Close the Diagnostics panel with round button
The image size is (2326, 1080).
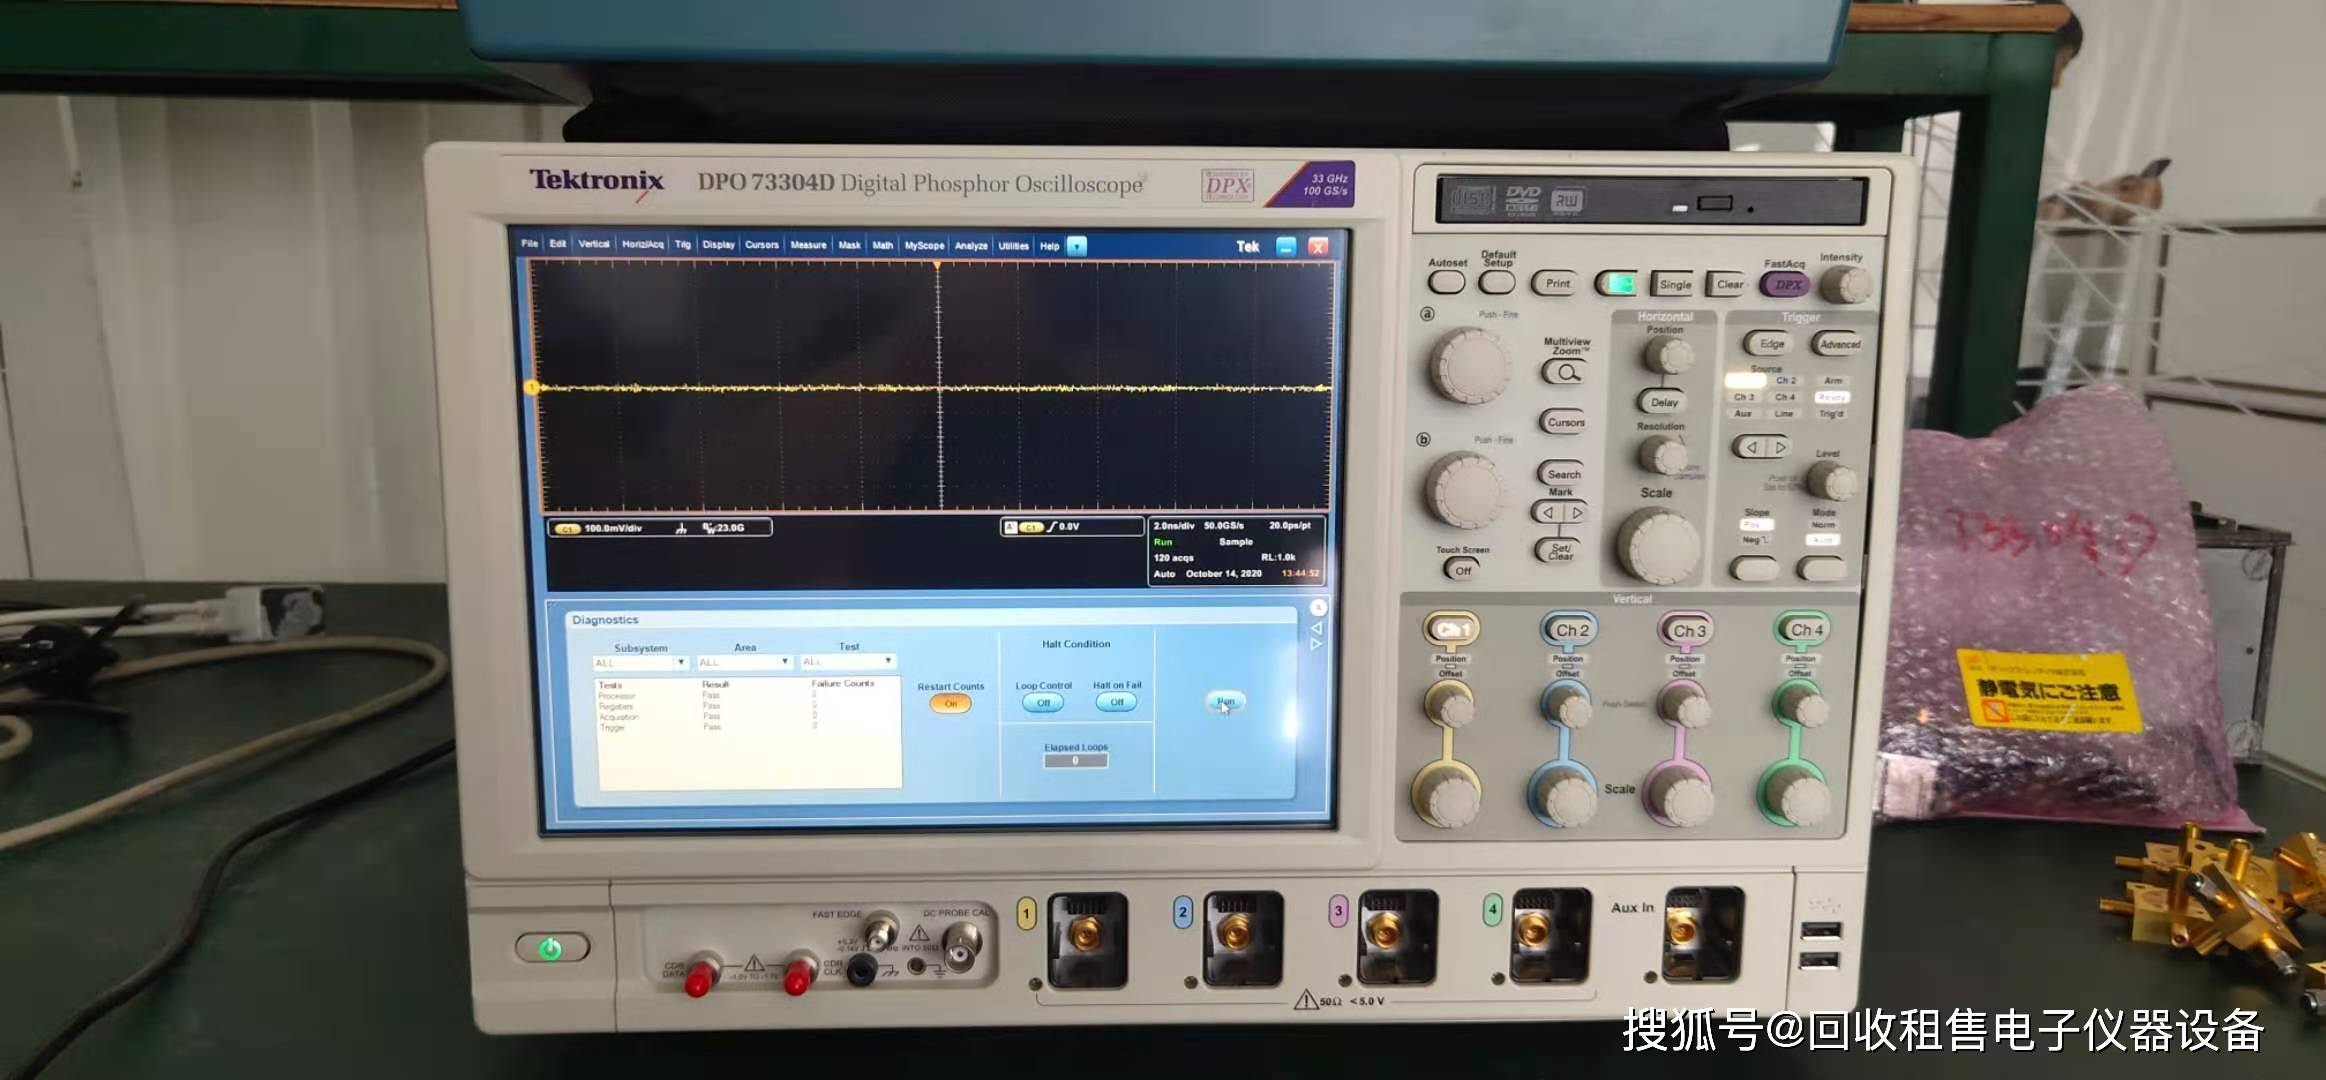(1318, 608)
